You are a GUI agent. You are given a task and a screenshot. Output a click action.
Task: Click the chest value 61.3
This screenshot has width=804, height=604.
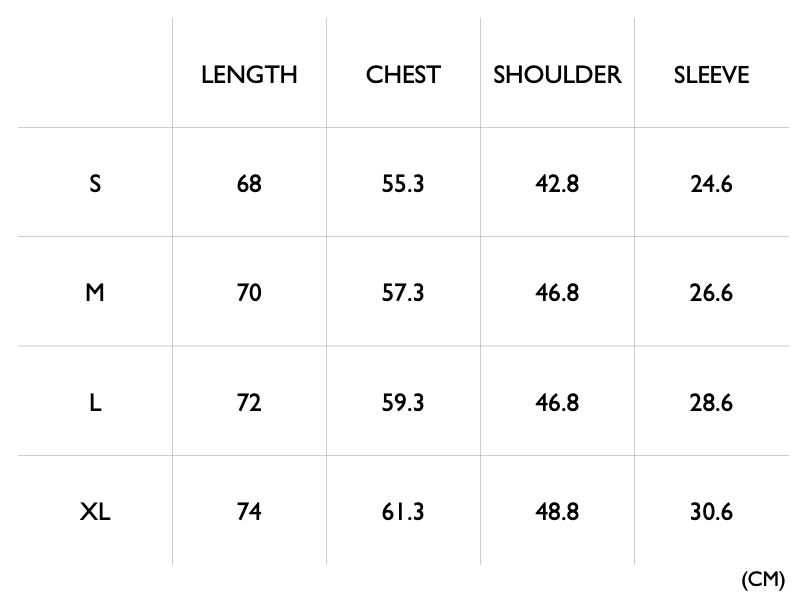point(403,512)
